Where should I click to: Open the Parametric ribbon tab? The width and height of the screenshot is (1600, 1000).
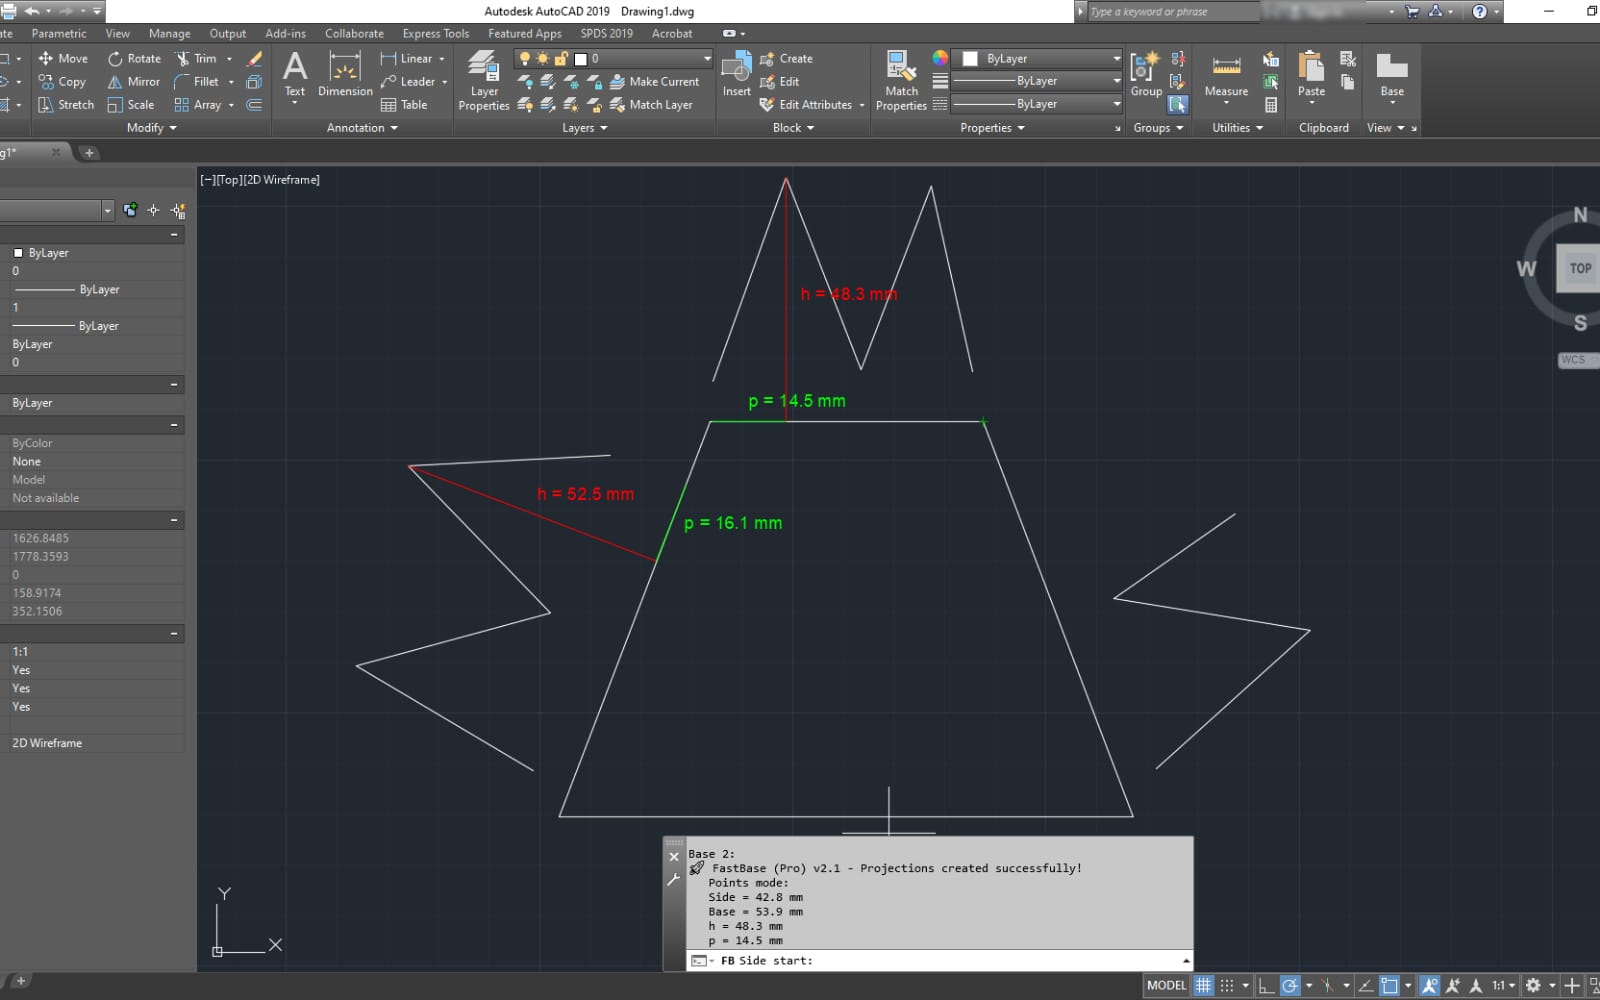pos(59,33)
